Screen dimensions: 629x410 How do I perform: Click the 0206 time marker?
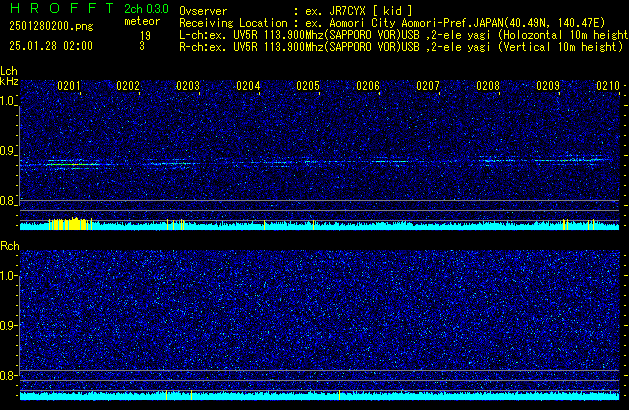[x=368, y=86]
